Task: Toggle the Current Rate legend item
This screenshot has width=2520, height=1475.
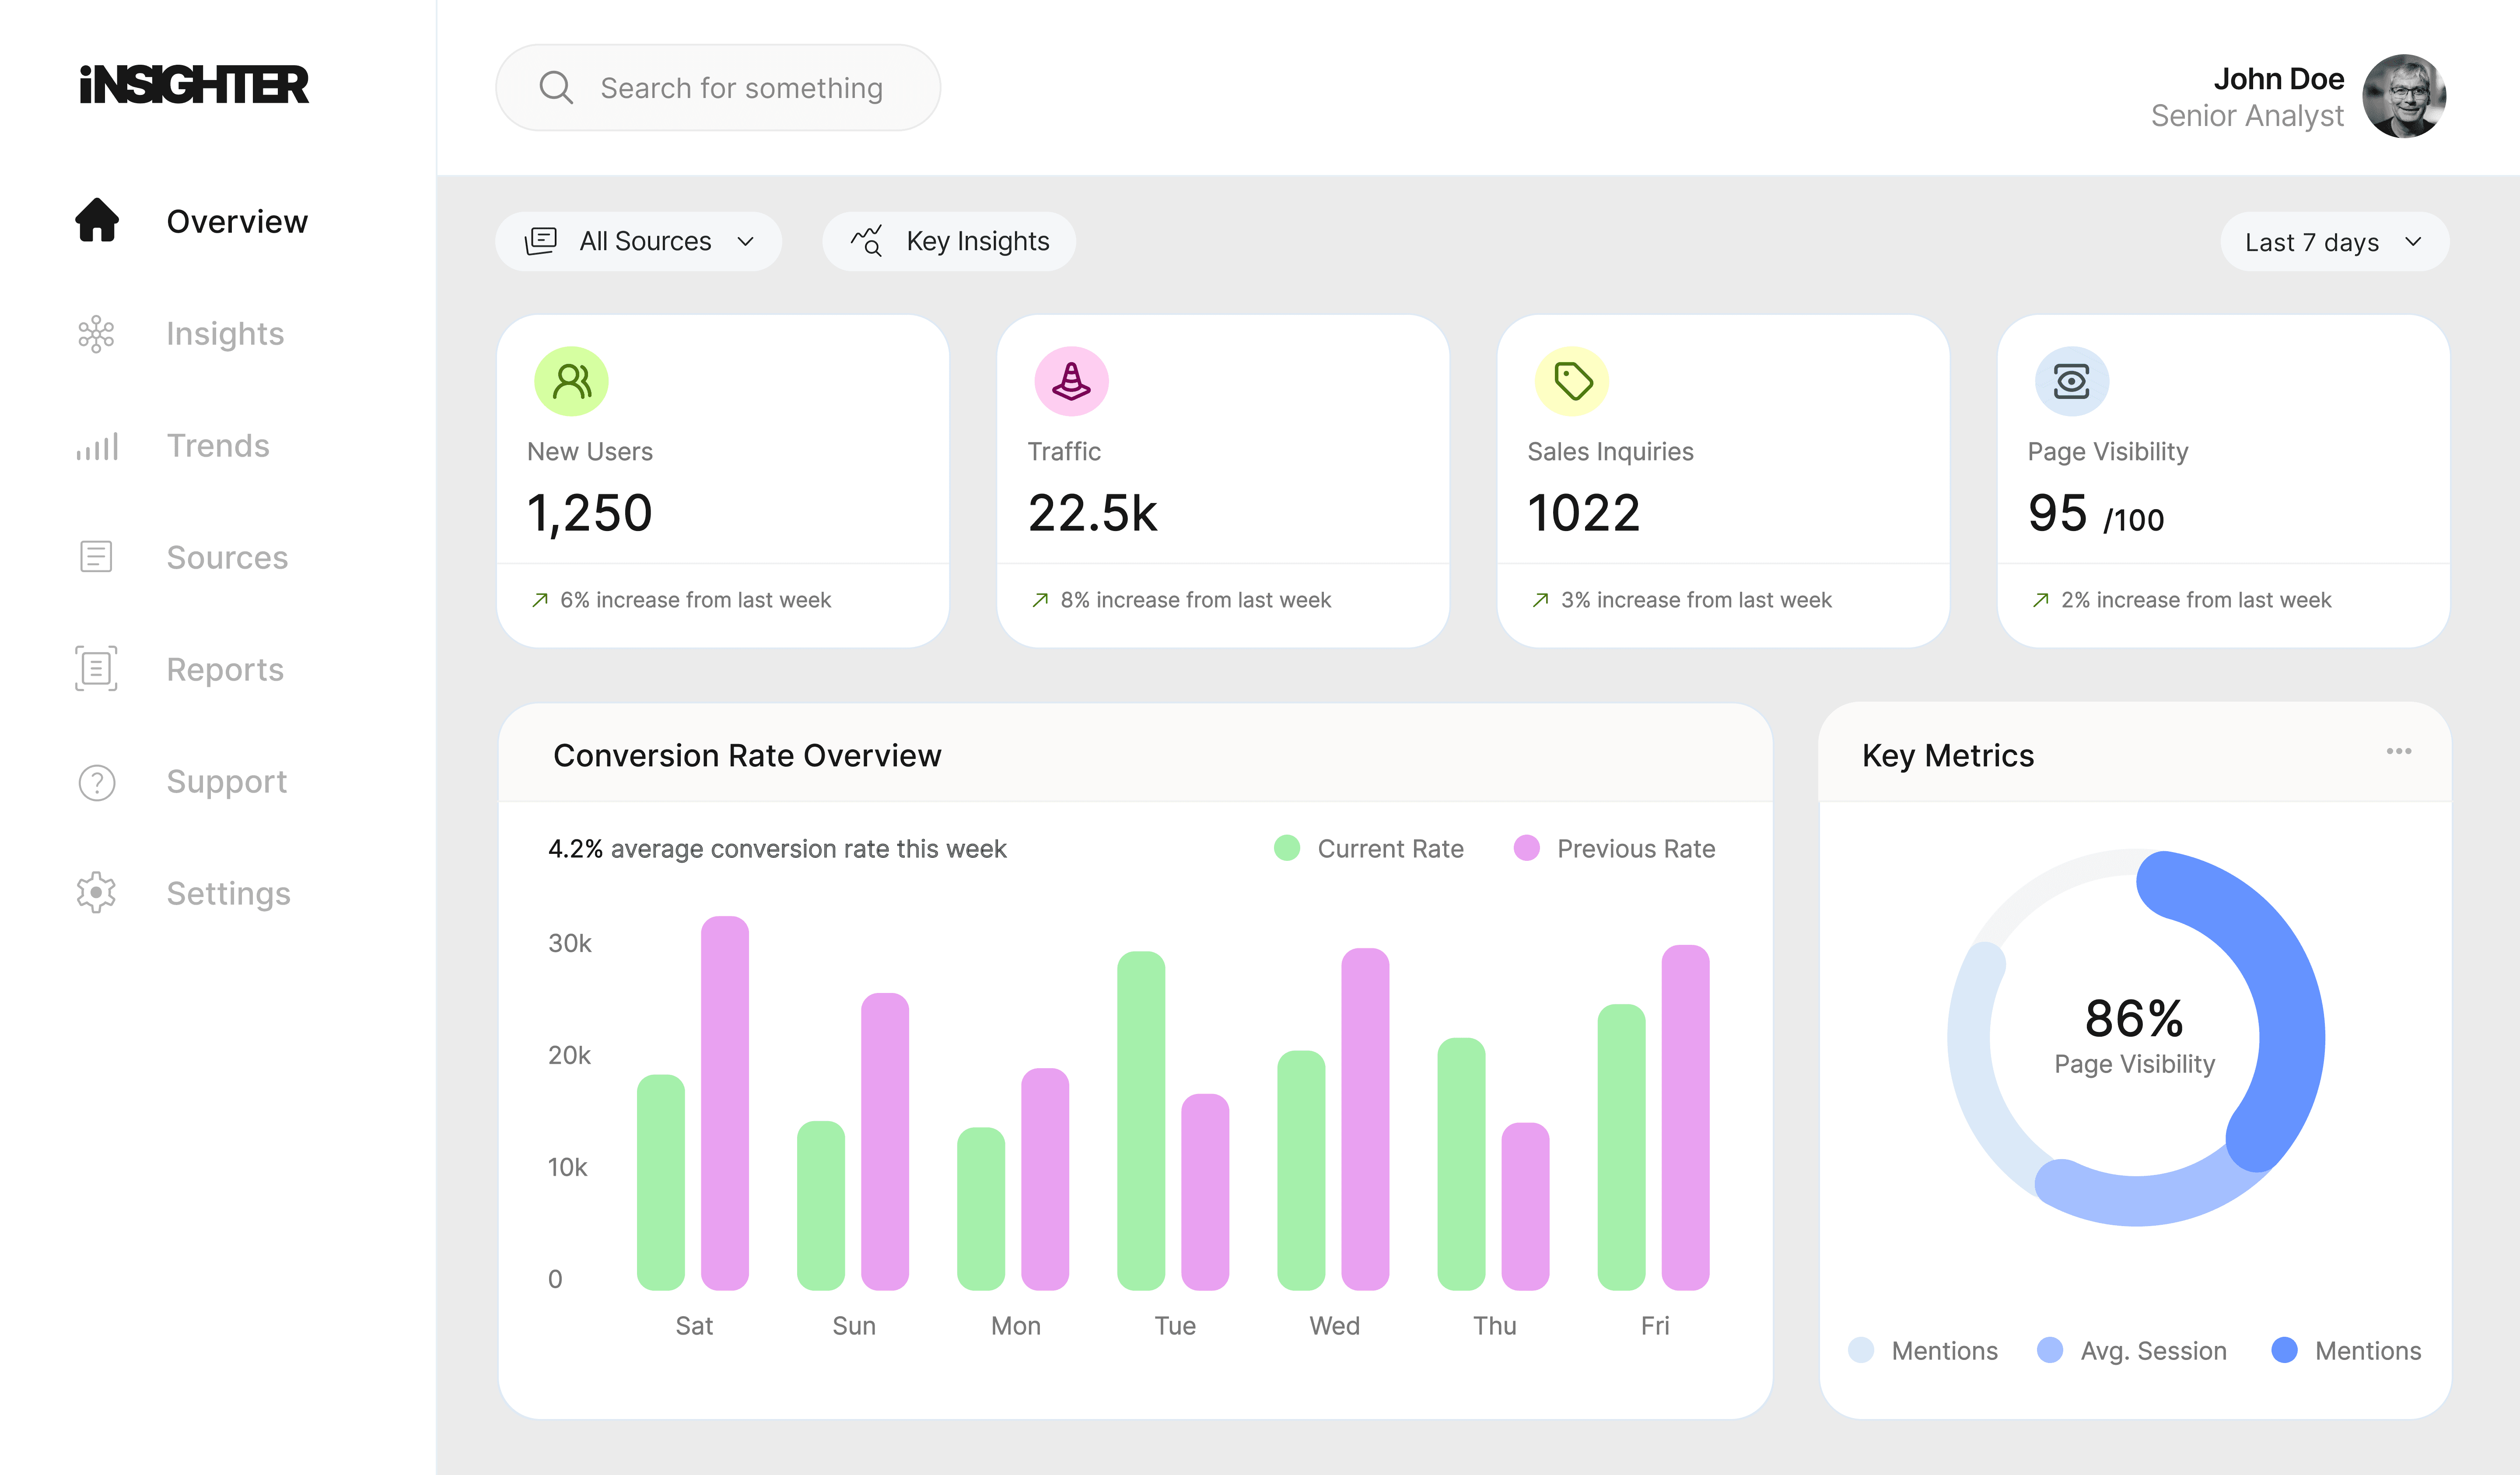Action: point(1369,848)
